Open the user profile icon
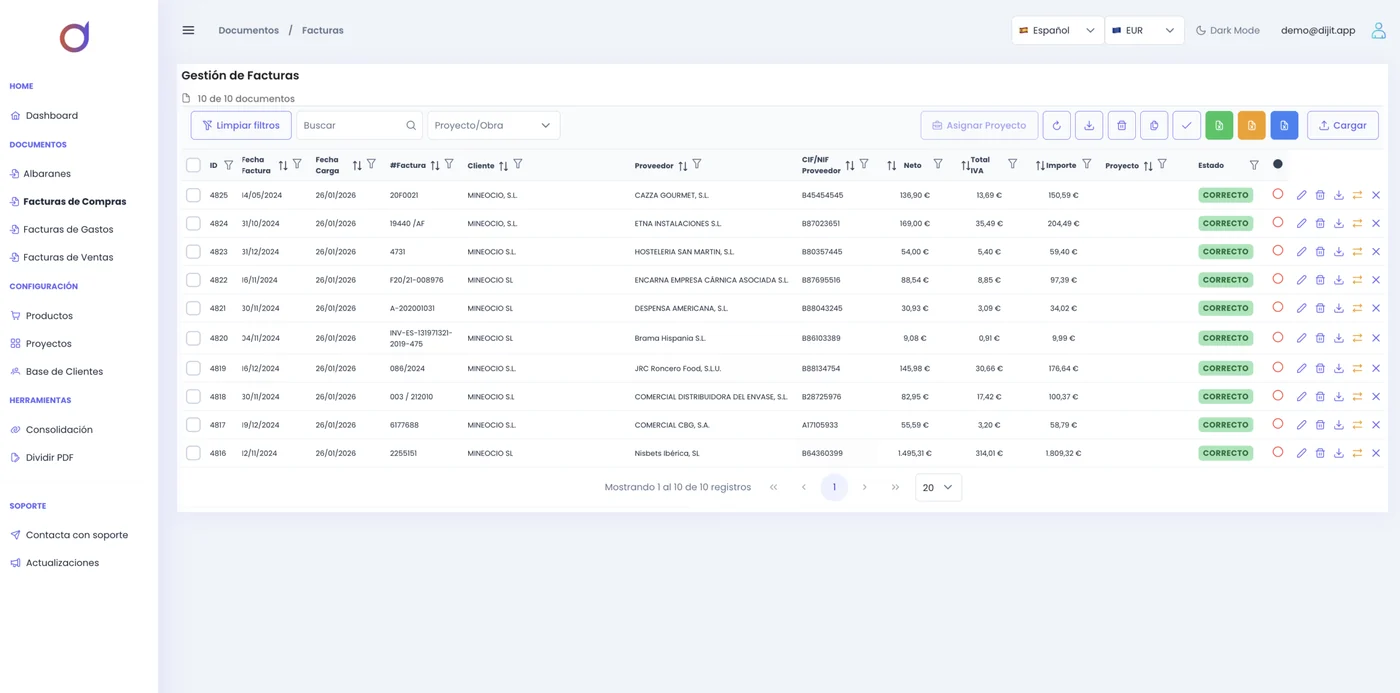This screenshot has width=1400, height=693. [x=1378, y=30]
